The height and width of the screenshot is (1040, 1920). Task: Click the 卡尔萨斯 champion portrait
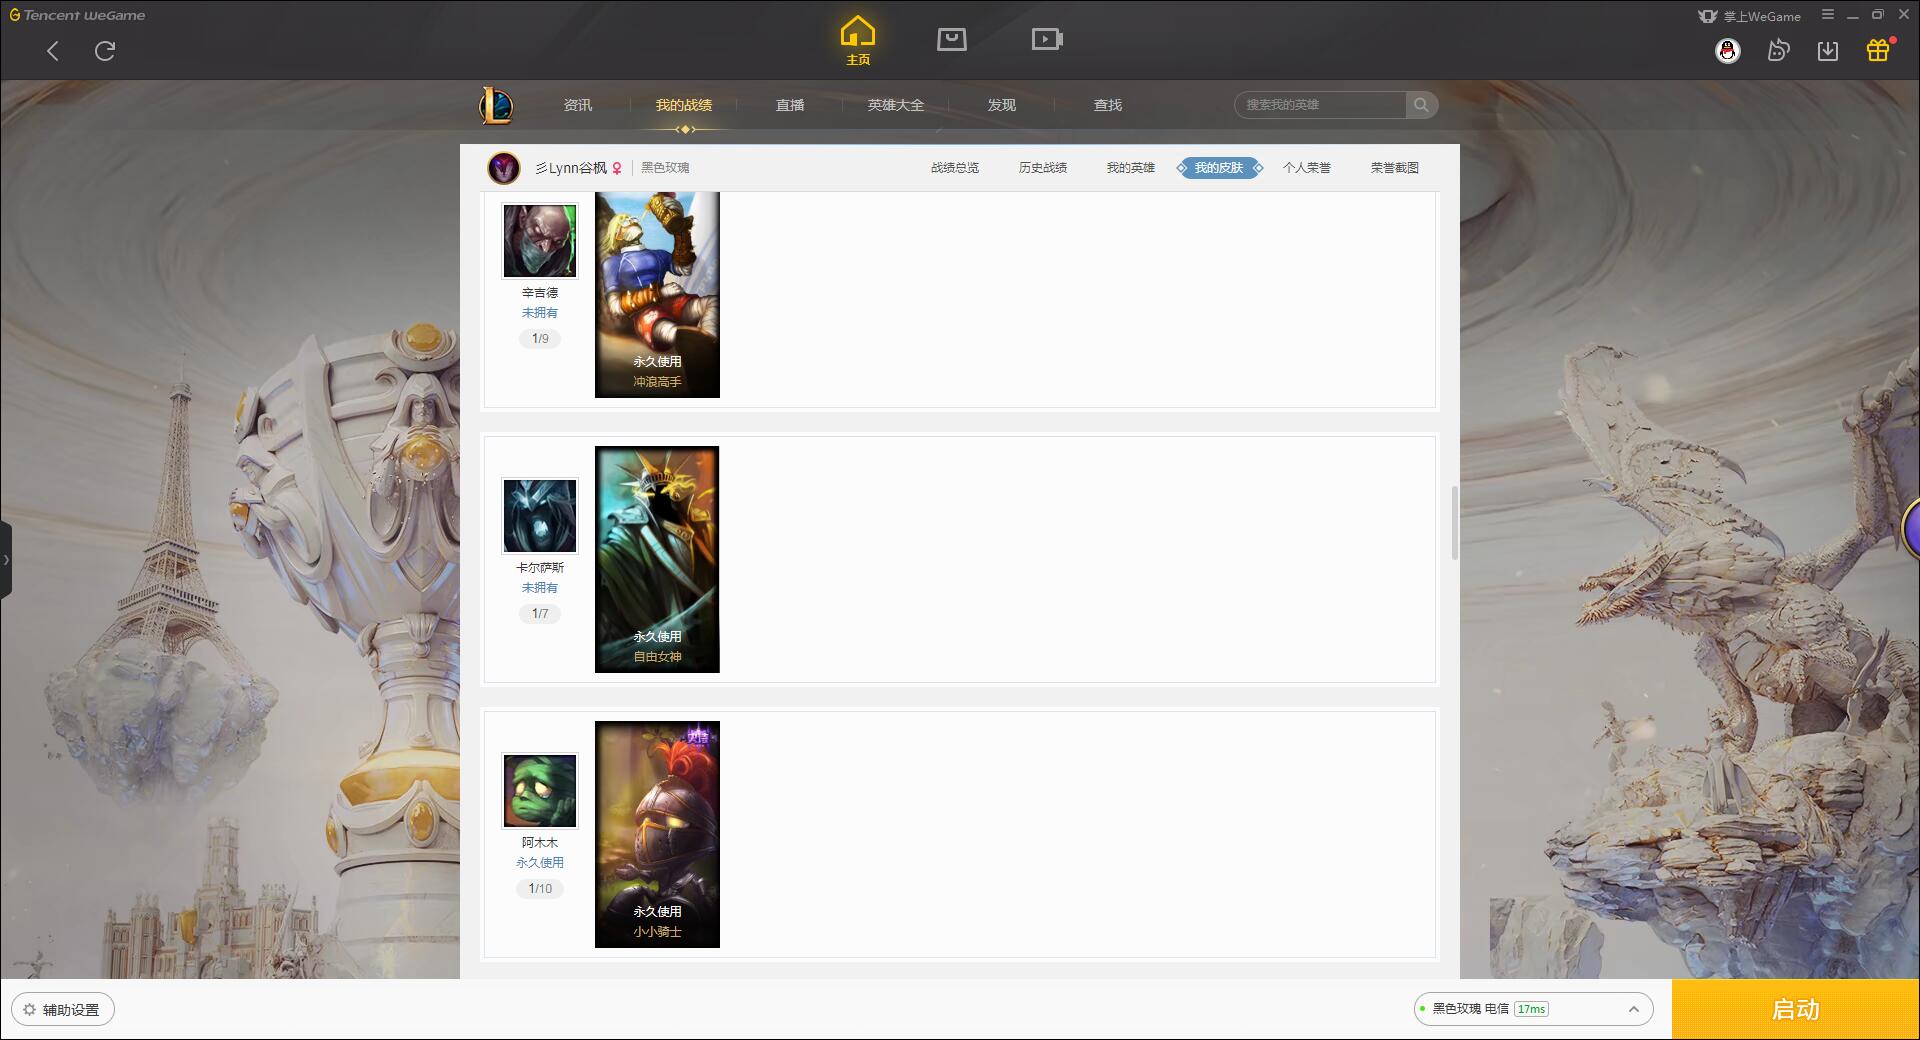point(540,516)
